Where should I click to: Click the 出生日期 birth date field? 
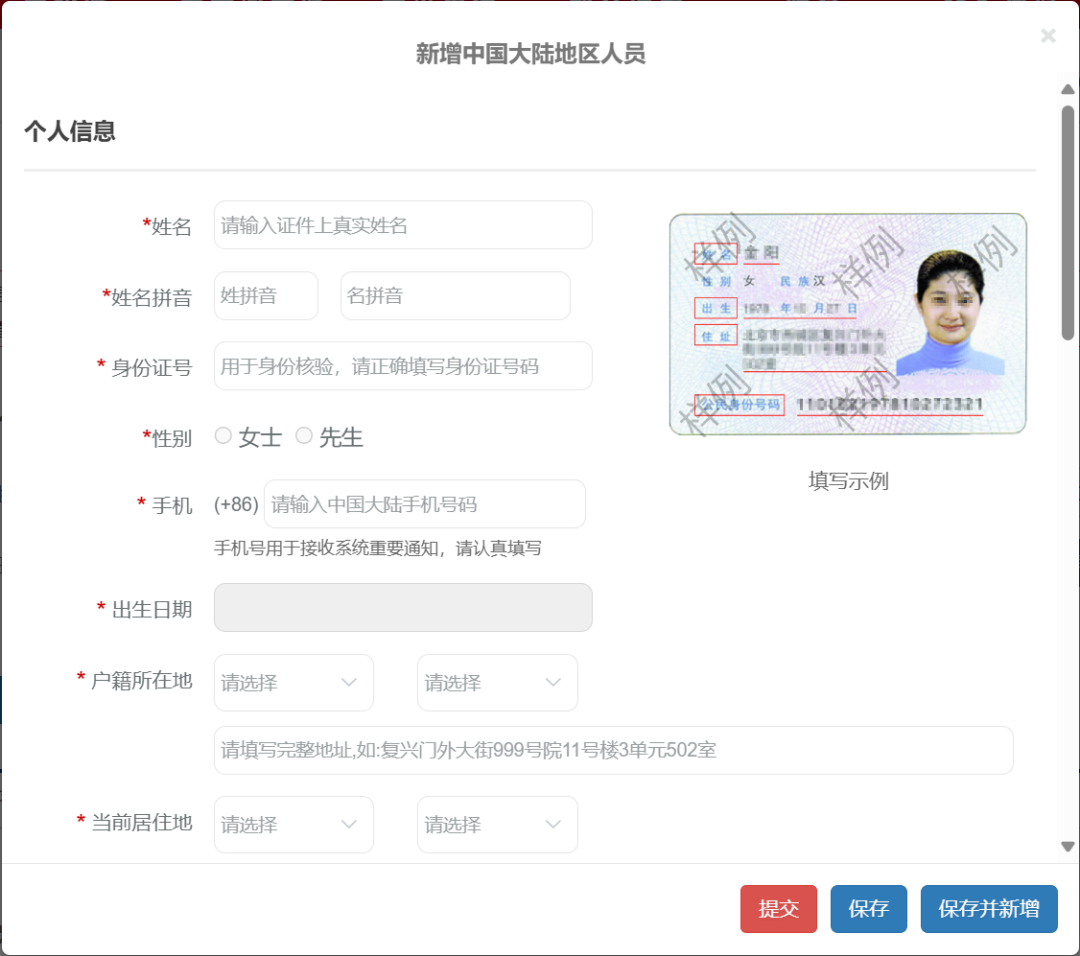pos(402,607)
